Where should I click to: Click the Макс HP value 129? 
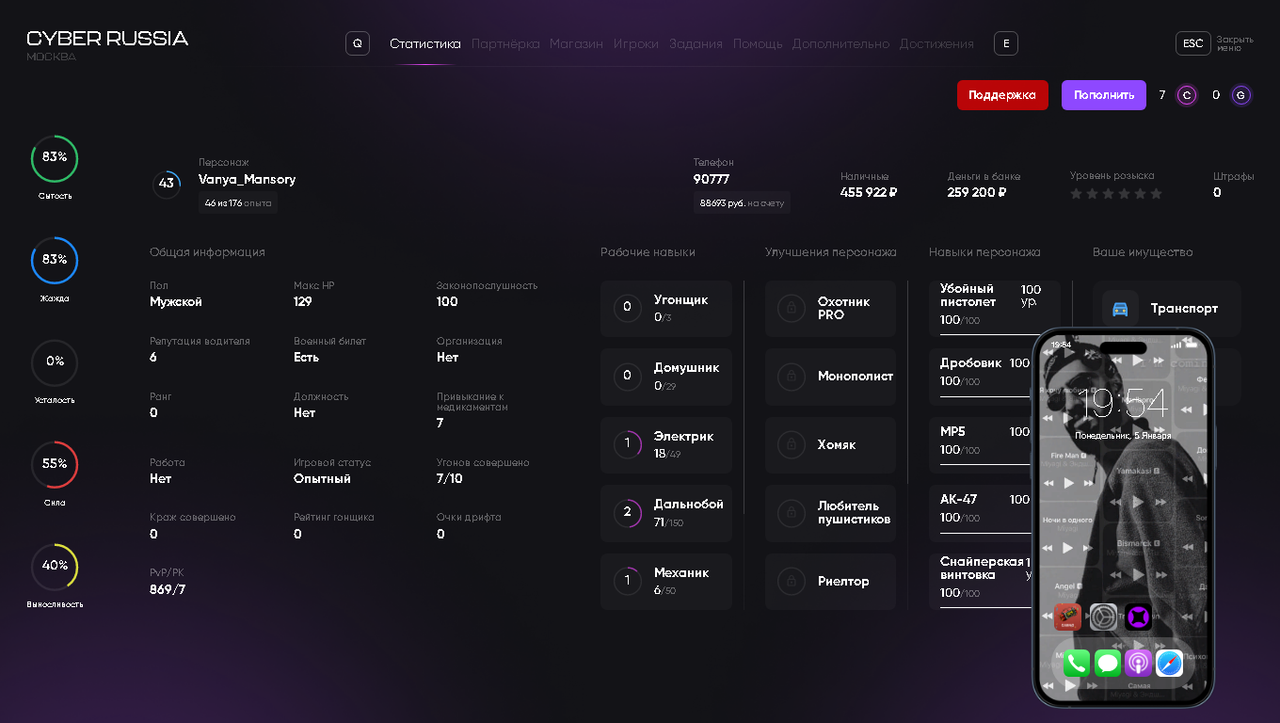[303, 302]
